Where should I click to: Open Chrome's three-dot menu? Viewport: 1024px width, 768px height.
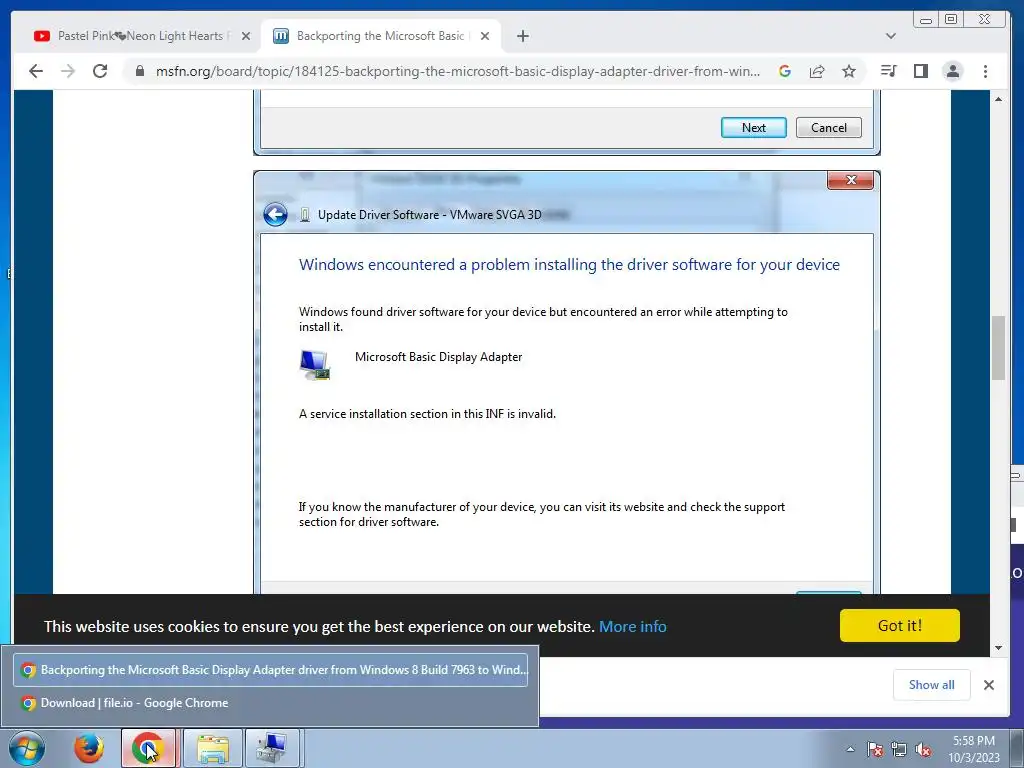click(985, 71)
